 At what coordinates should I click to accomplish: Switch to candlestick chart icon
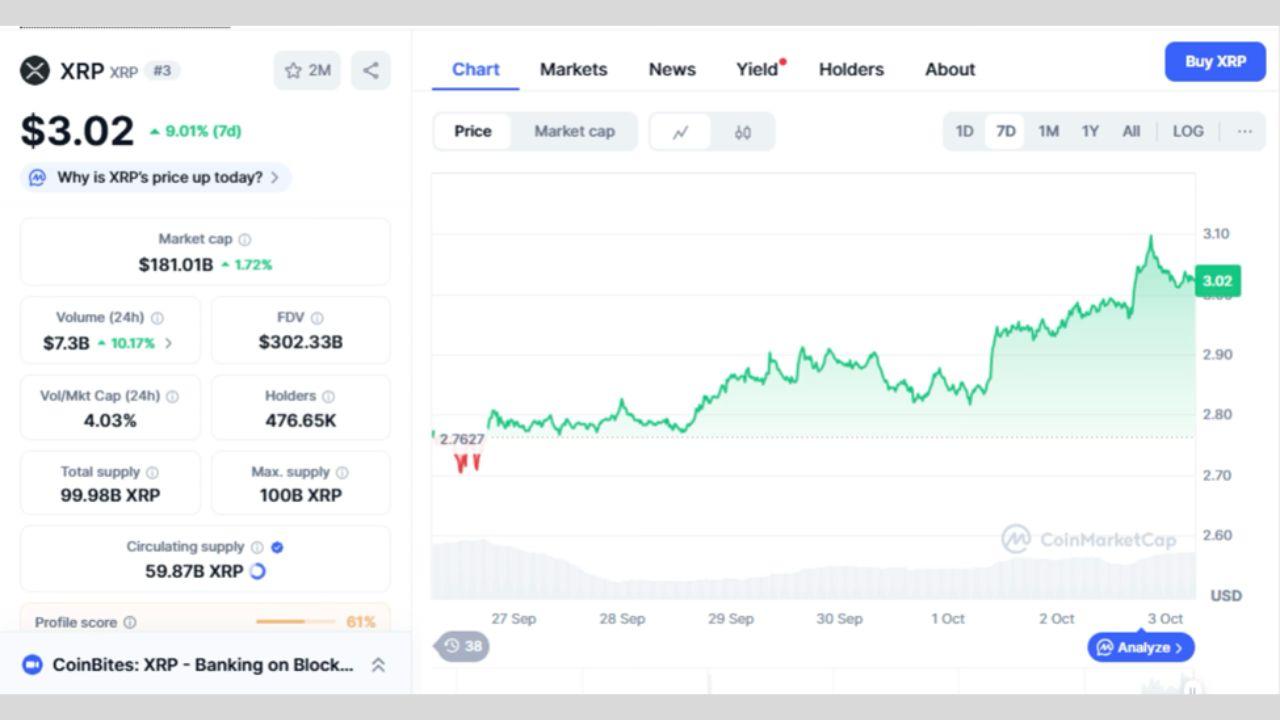tap(742, 132)
